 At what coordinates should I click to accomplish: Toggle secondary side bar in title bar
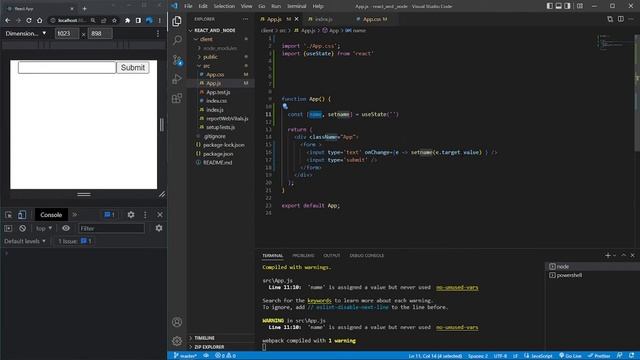pyautogui.click(x=567, y=6)
